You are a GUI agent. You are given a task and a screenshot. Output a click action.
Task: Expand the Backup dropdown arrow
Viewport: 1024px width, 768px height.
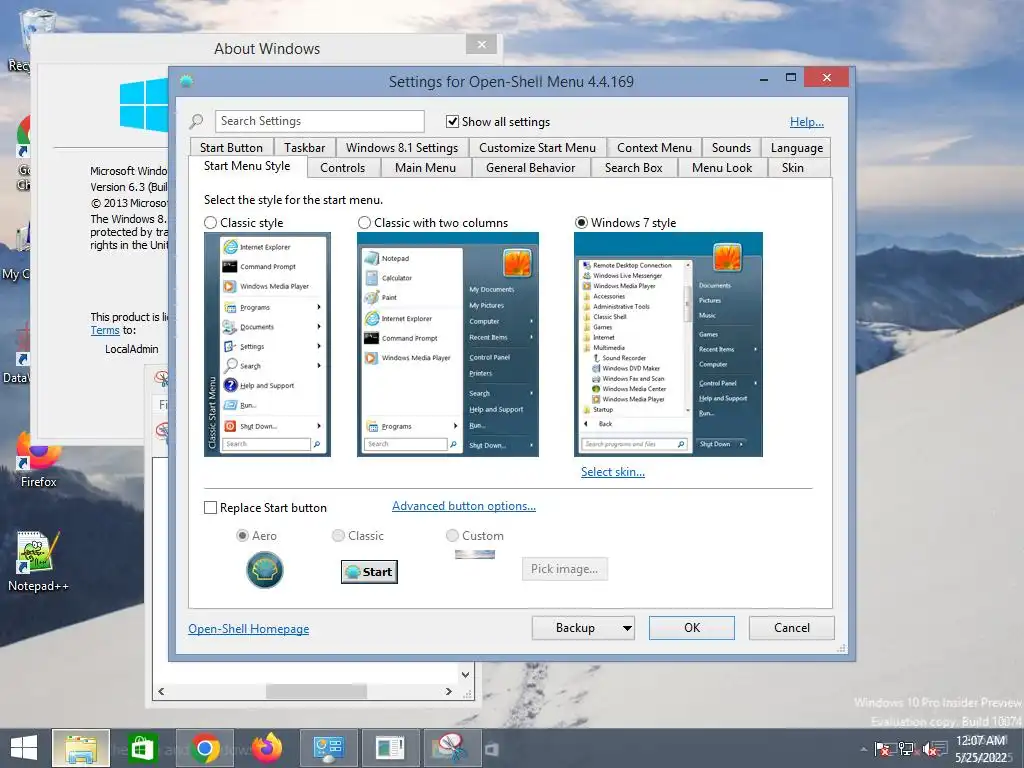[627, 628]
